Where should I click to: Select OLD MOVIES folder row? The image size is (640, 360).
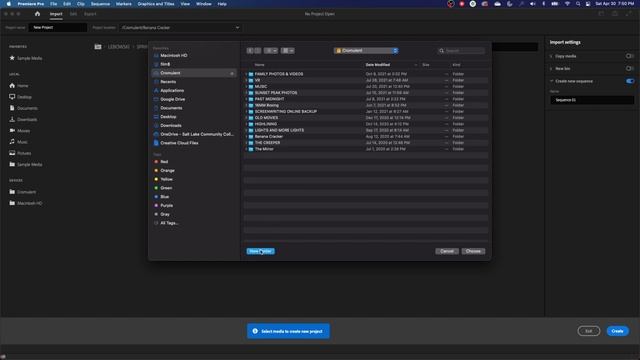click(x=366, y=118)
